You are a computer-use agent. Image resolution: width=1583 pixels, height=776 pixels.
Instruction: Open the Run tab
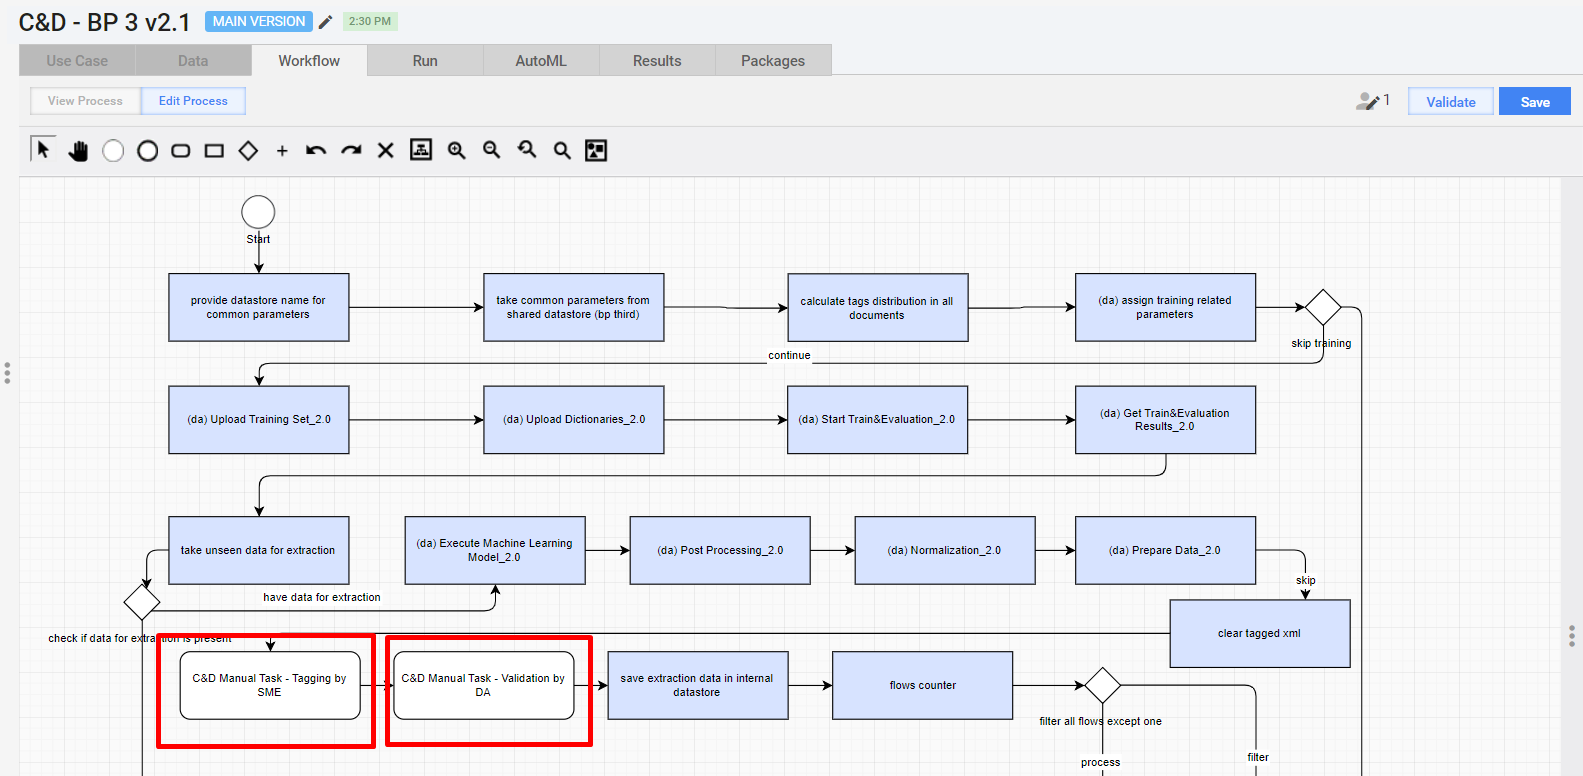coord(425,61)
